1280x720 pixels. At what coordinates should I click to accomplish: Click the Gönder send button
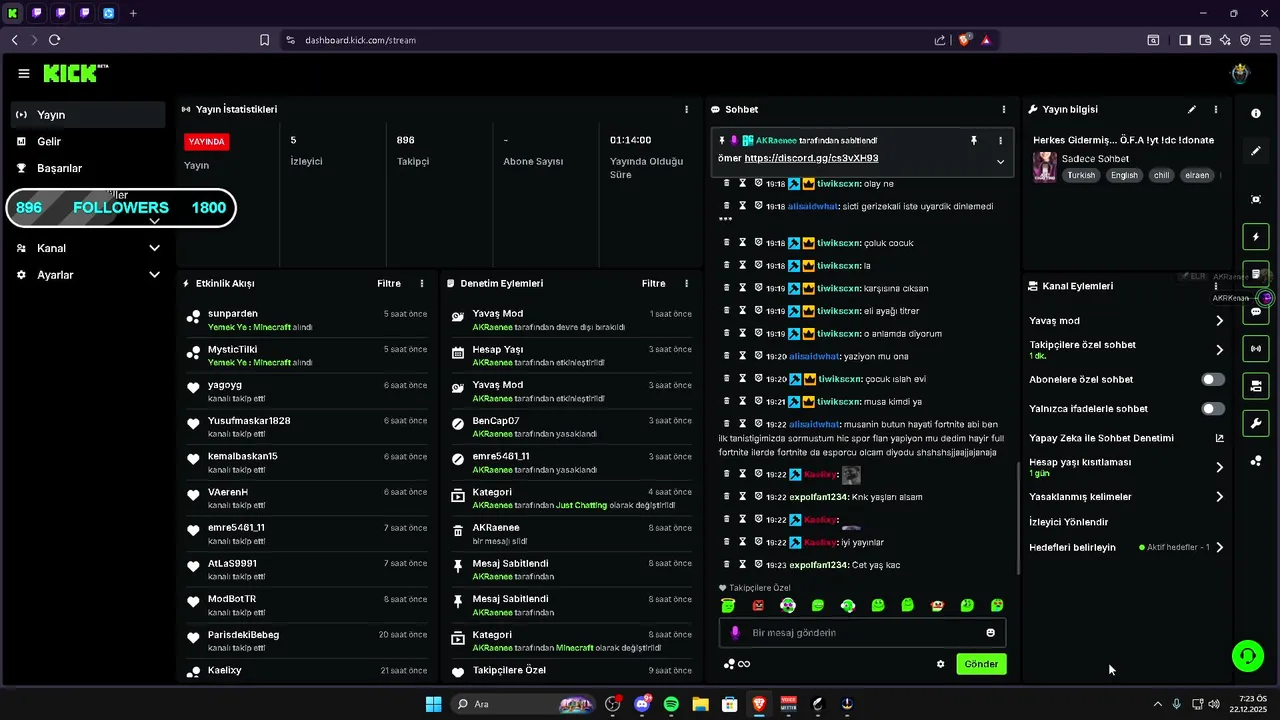[981, 664]
